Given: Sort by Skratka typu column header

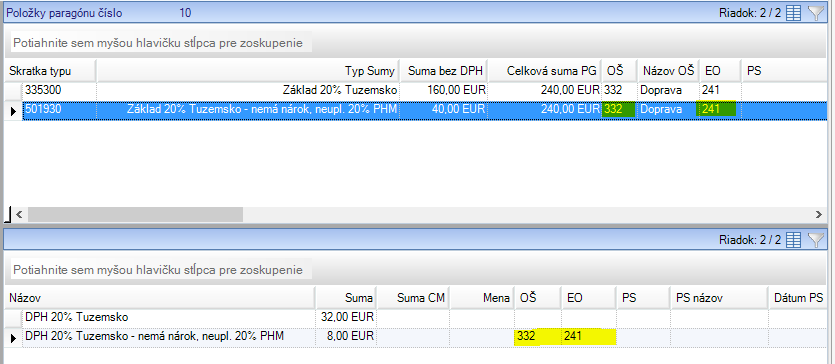Looking at the screenshot, I should [x=51, y=71].
